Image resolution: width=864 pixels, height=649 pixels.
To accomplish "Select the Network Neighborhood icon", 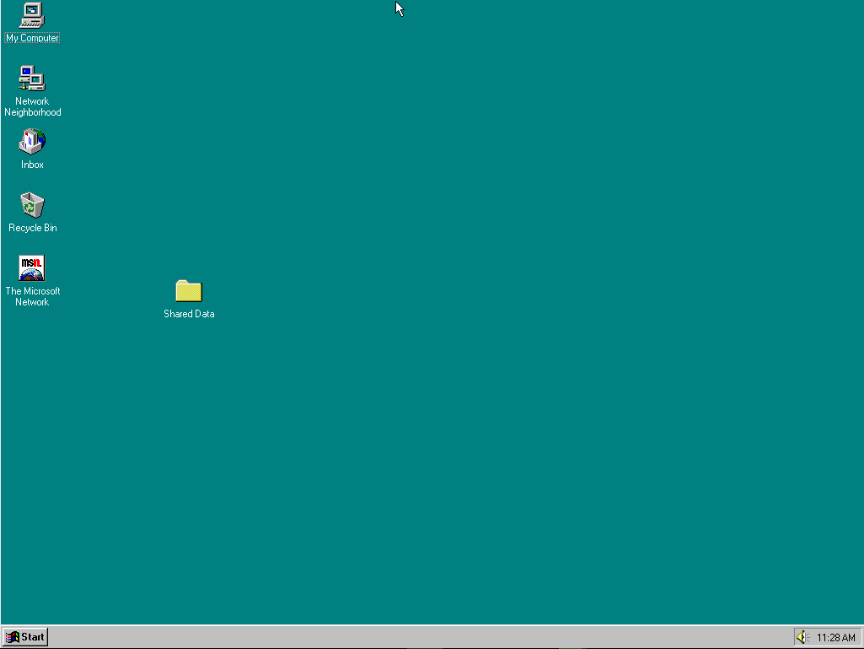I will point(32,78).
